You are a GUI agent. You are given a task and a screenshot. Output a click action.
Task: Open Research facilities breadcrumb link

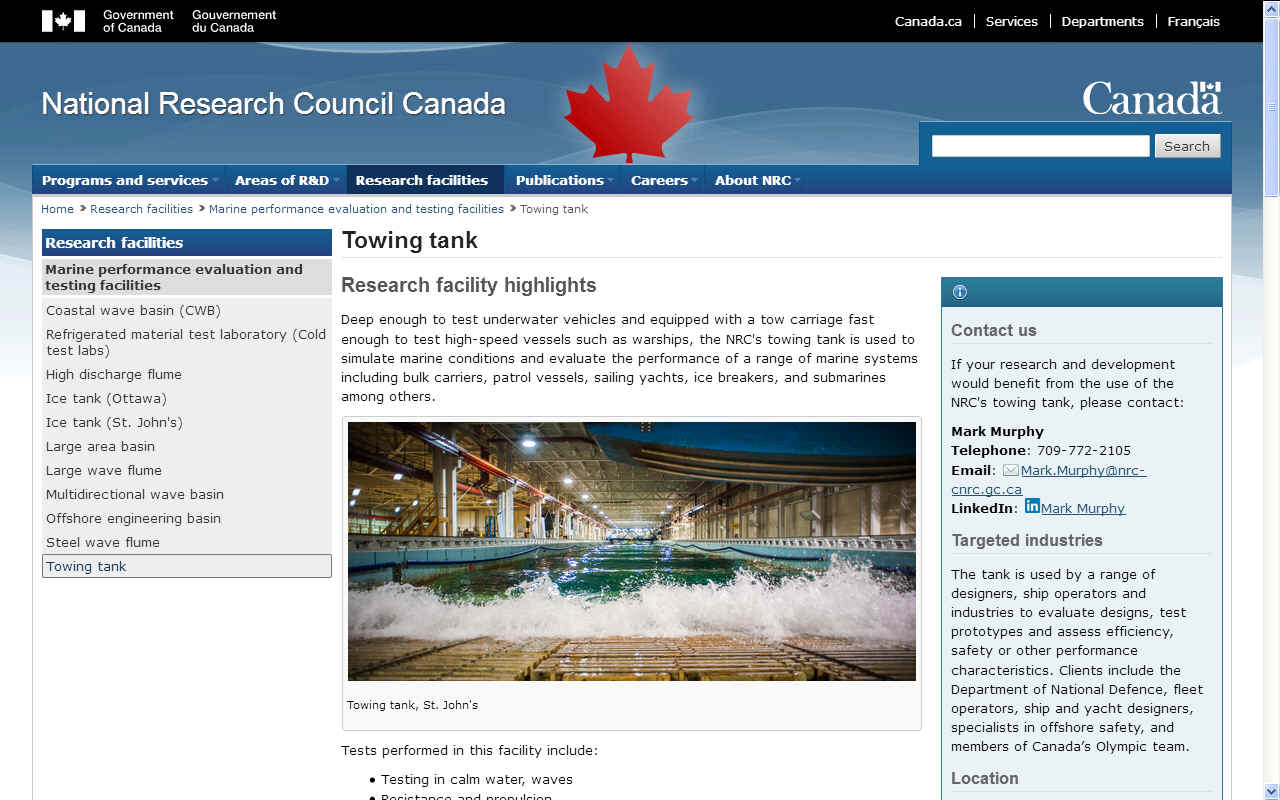pyautogui.click(x=141, y=209)
